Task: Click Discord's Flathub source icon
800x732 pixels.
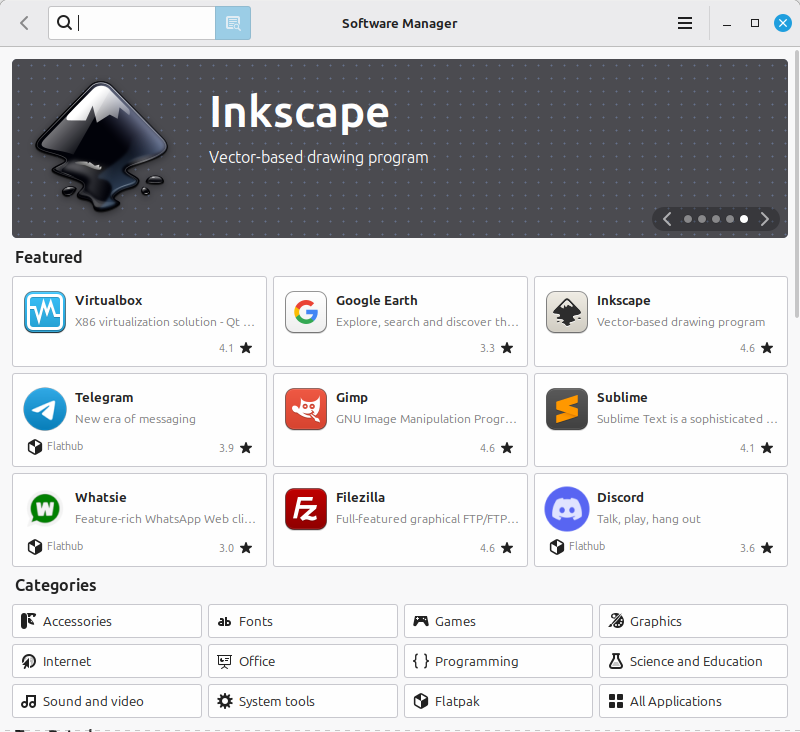Action: point(557,546)
